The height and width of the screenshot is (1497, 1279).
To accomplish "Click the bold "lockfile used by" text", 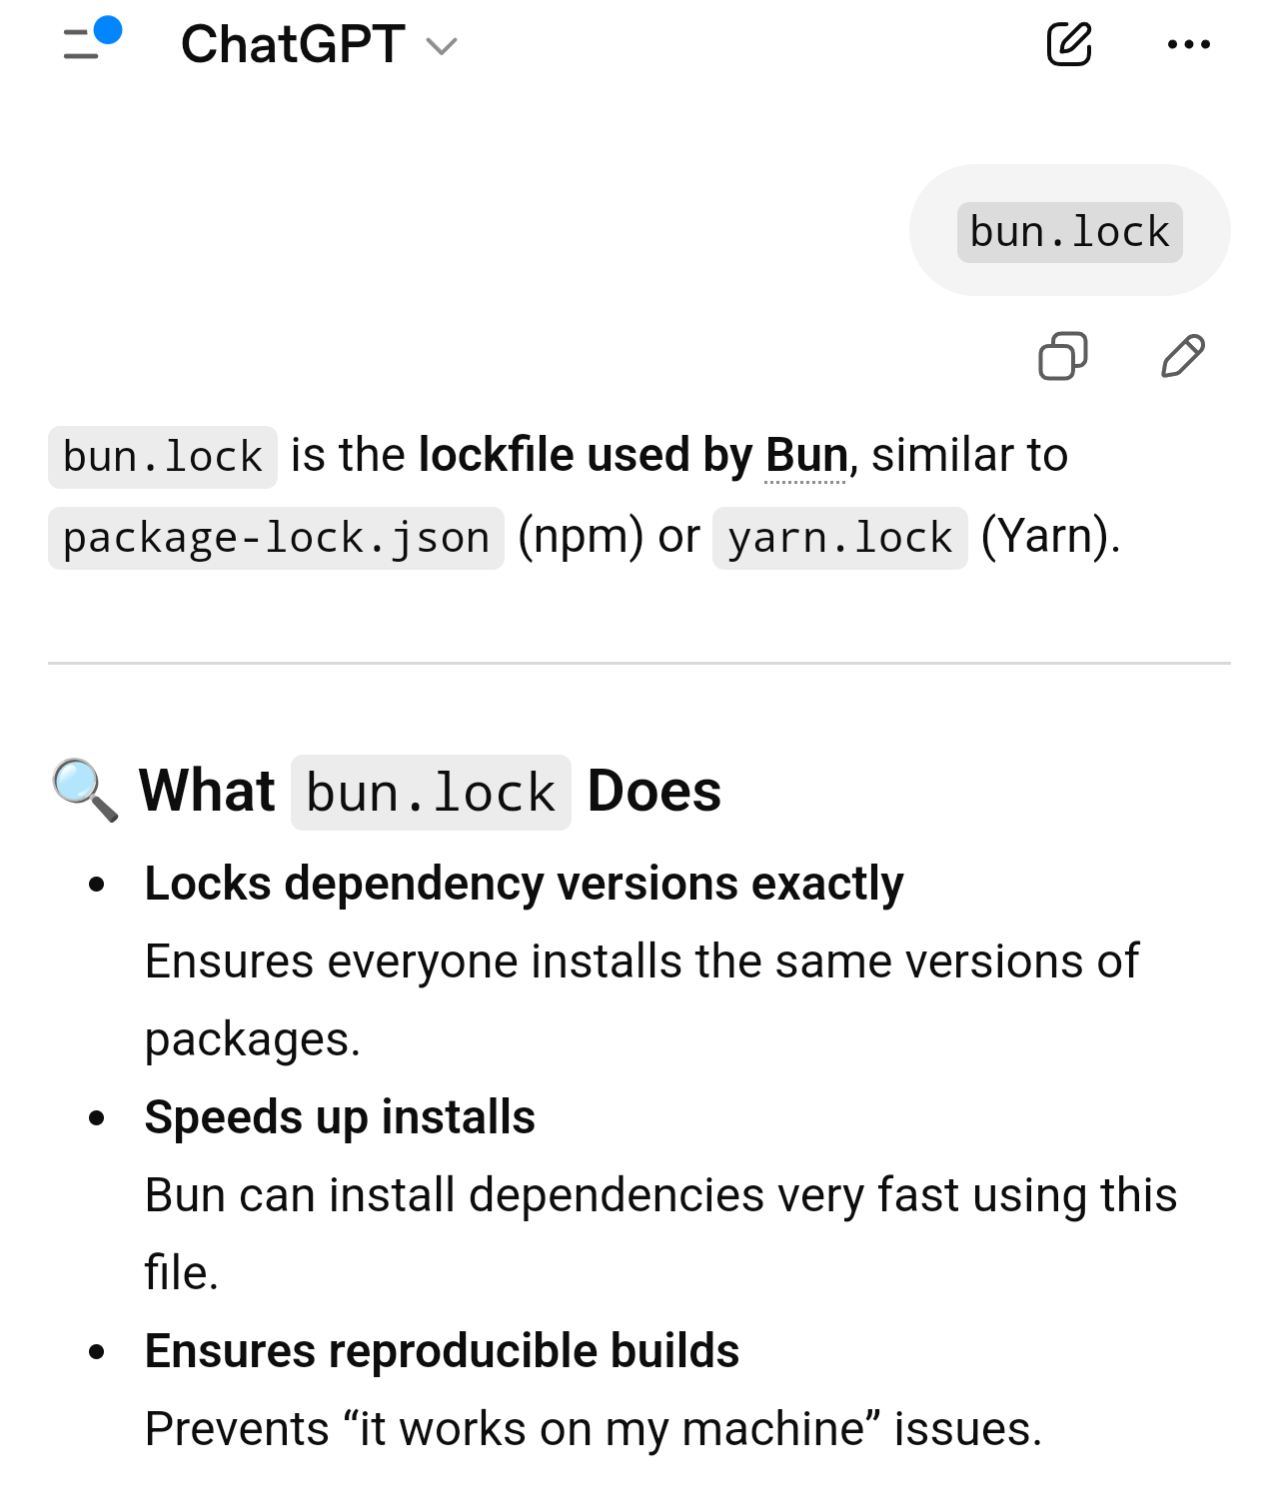I will tap(585, 456).
